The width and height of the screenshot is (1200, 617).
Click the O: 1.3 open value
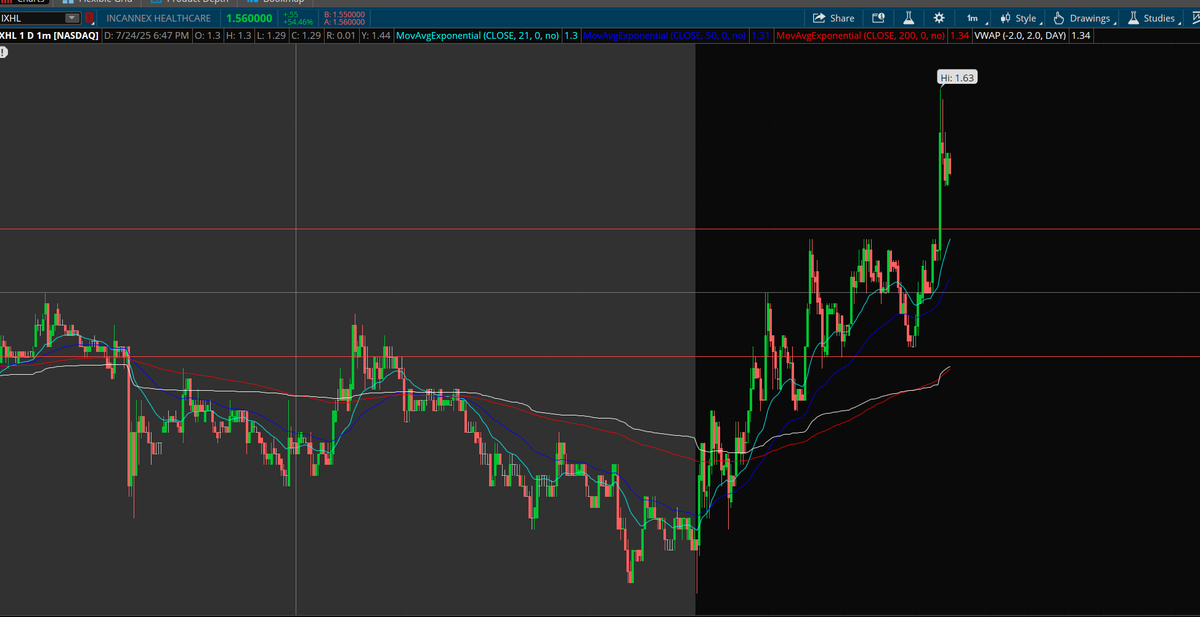(207, 36)
